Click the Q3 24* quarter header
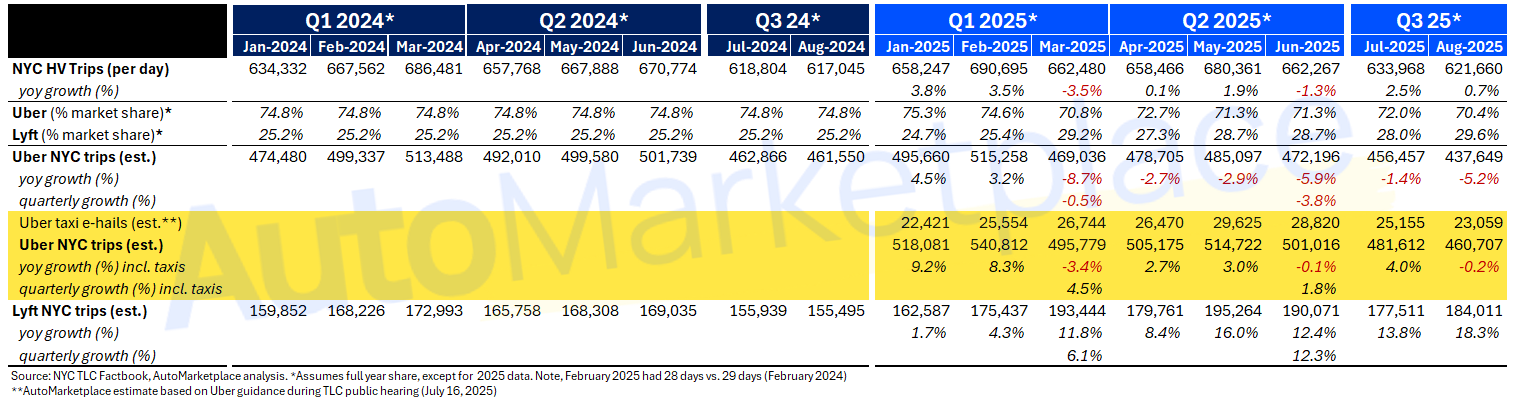The width and height of the screenshot is (1514, 403). (x=786, y=20)
